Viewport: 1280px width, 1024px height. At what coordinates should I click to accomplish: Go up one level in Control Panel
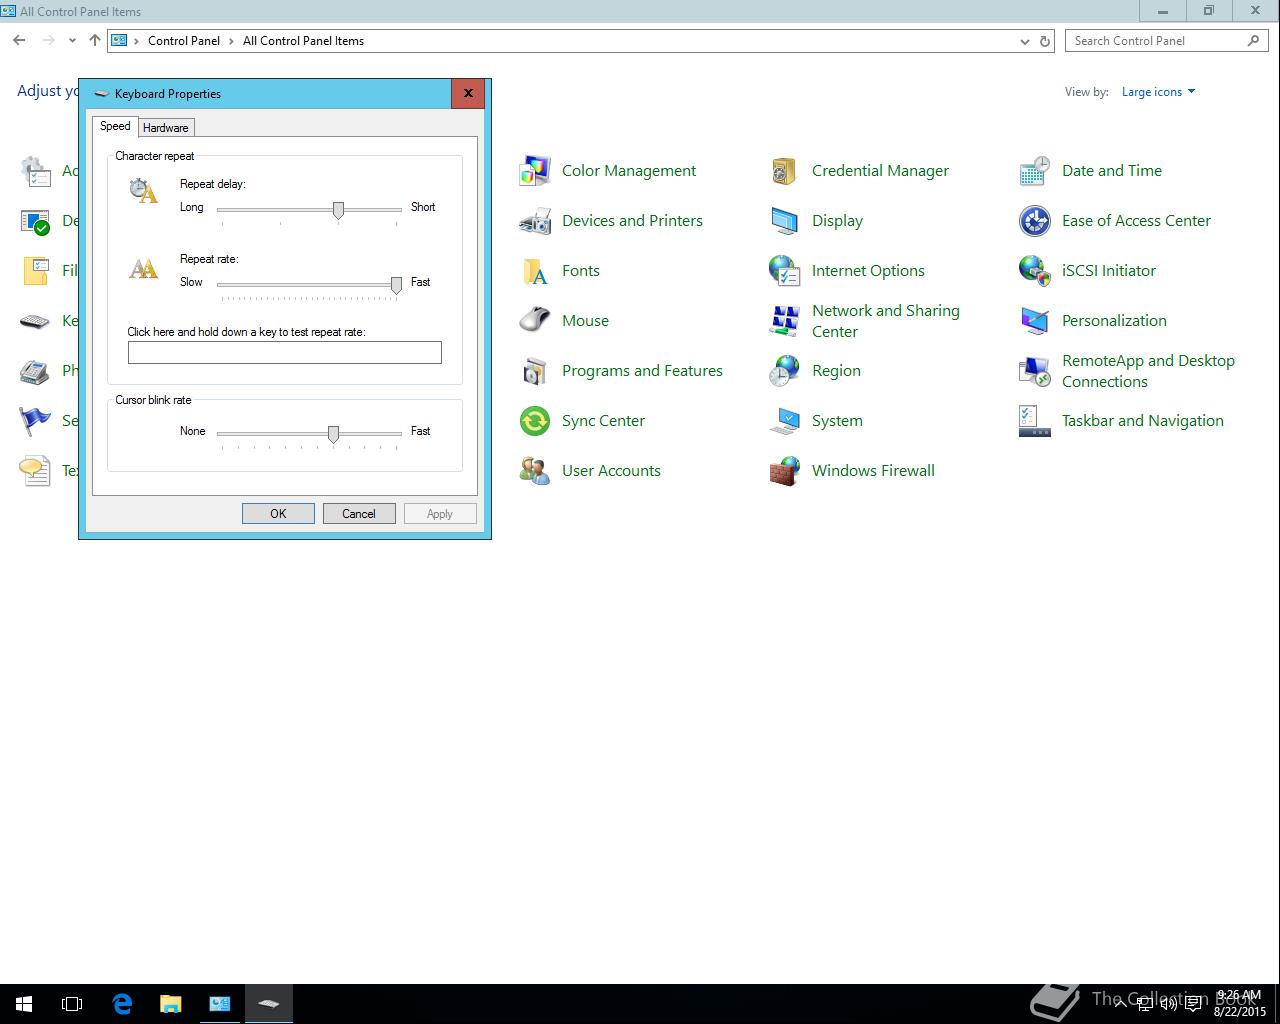(x=95, y=41)
